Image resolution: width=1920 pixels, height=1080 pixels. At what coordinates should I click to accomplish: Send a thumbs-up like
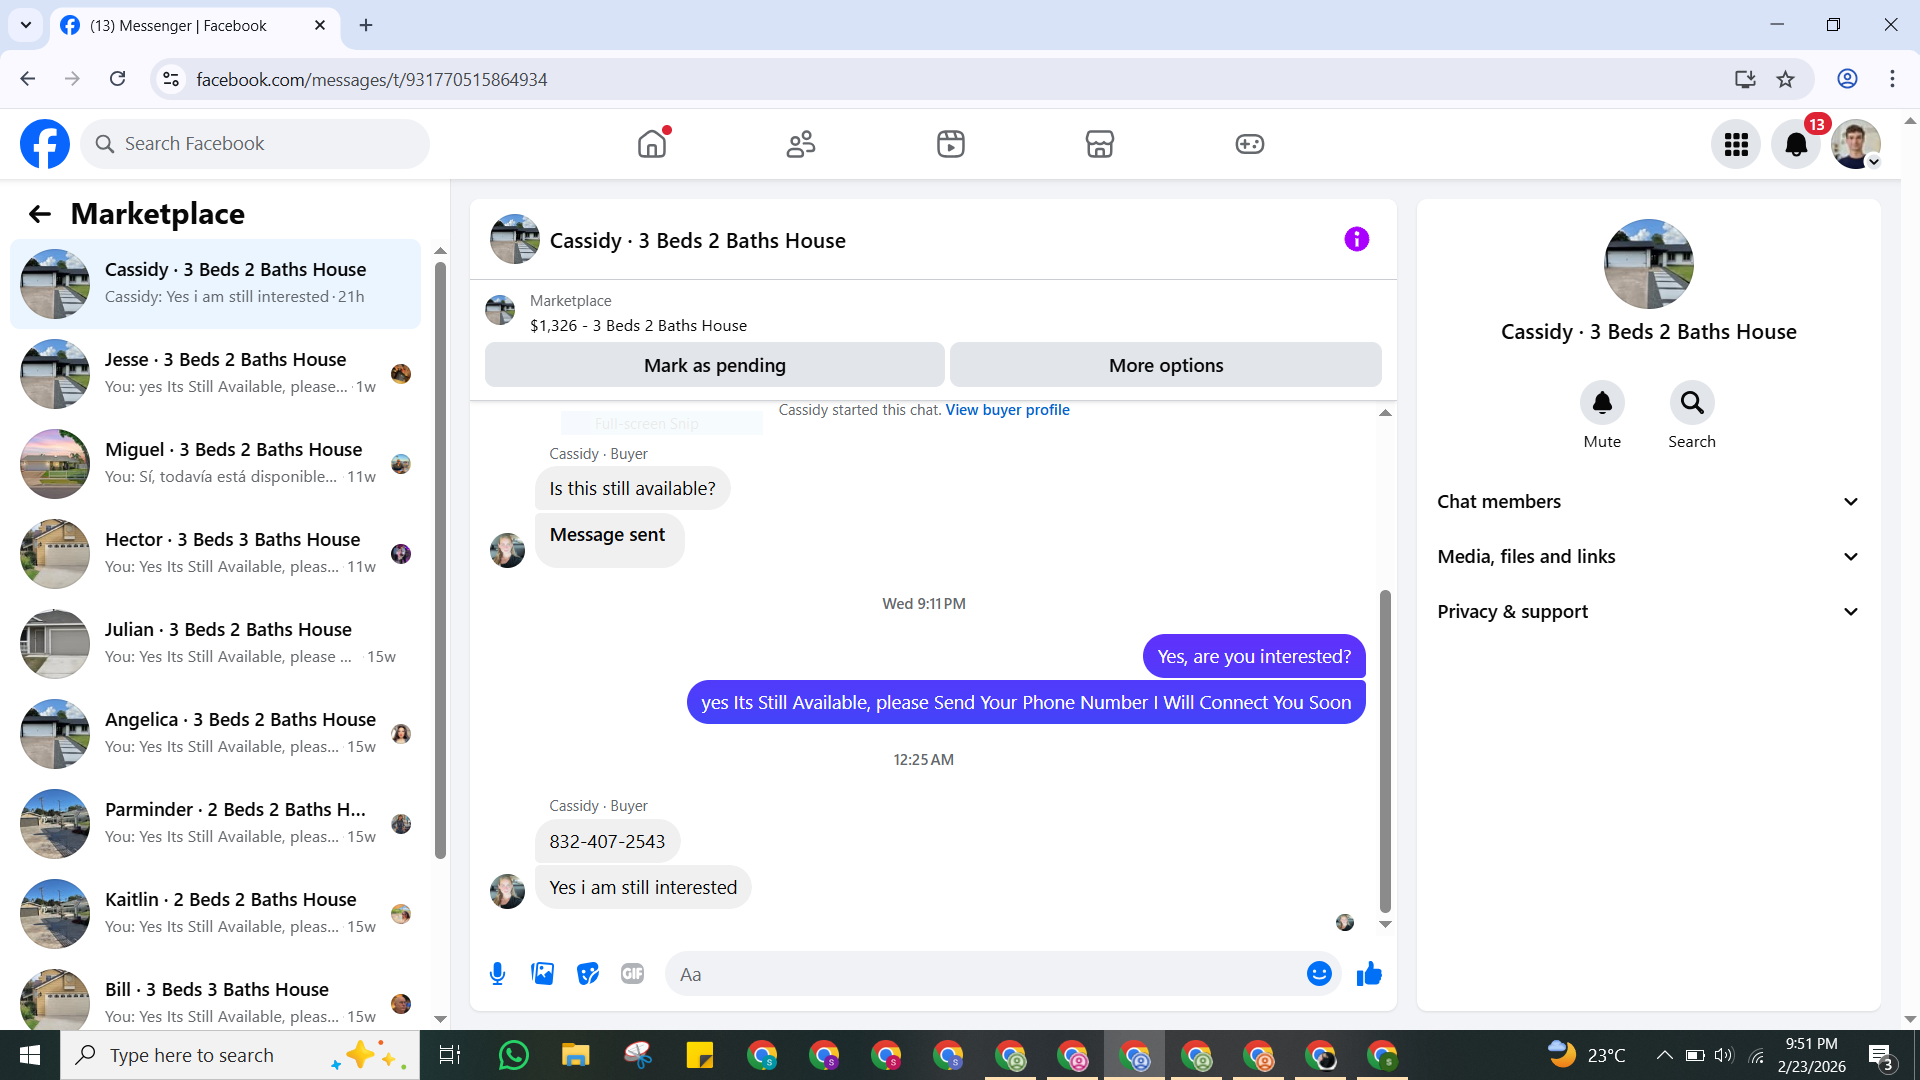pos(1369,974)
